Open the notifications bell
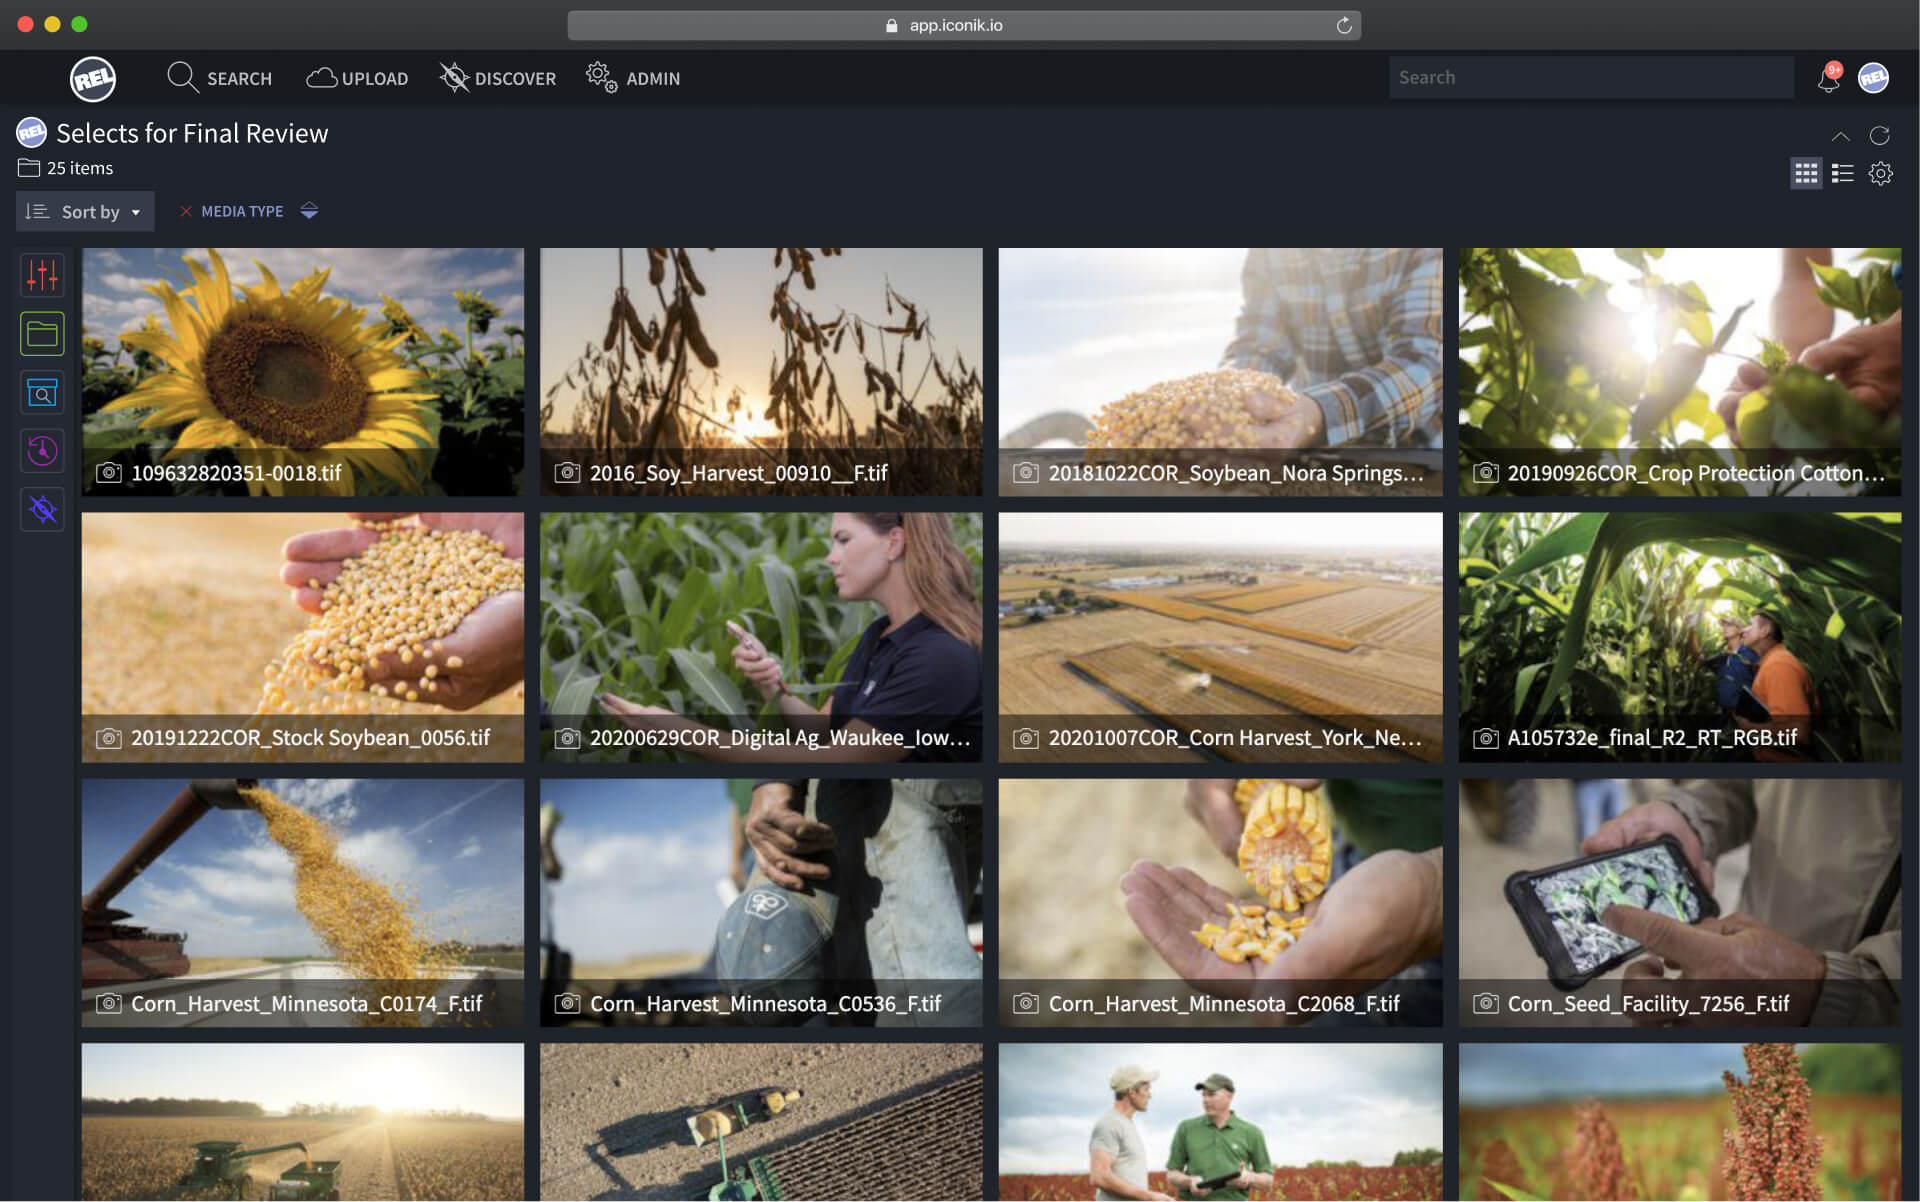1920x1202 pixels. point(1828,79)
